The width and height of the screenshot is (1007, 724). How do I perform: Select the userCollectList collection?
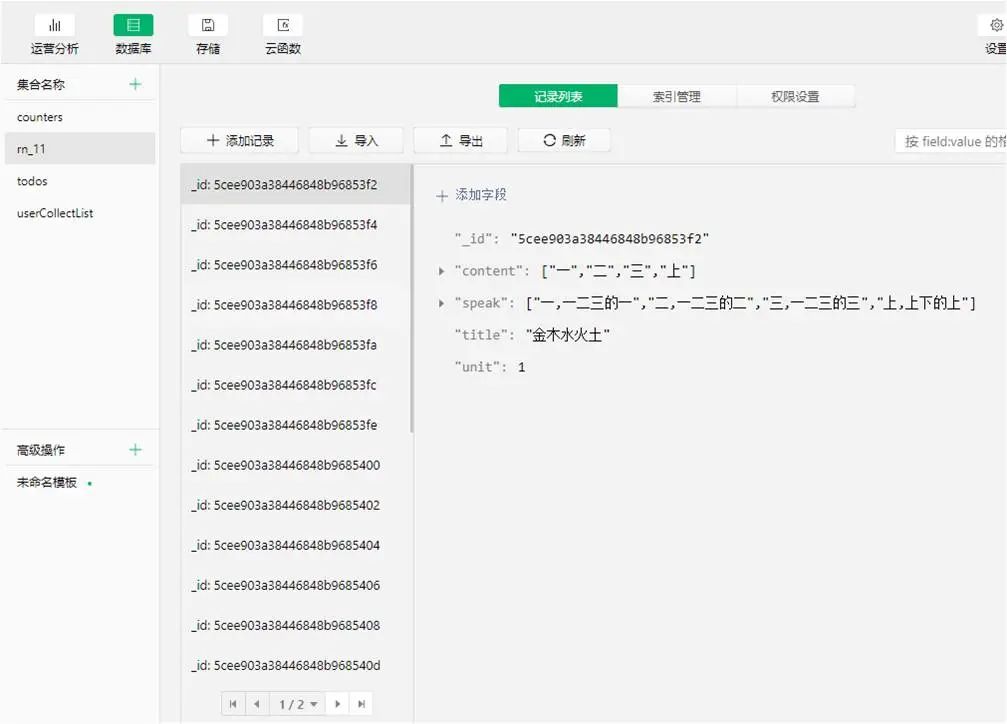(80, 213)
